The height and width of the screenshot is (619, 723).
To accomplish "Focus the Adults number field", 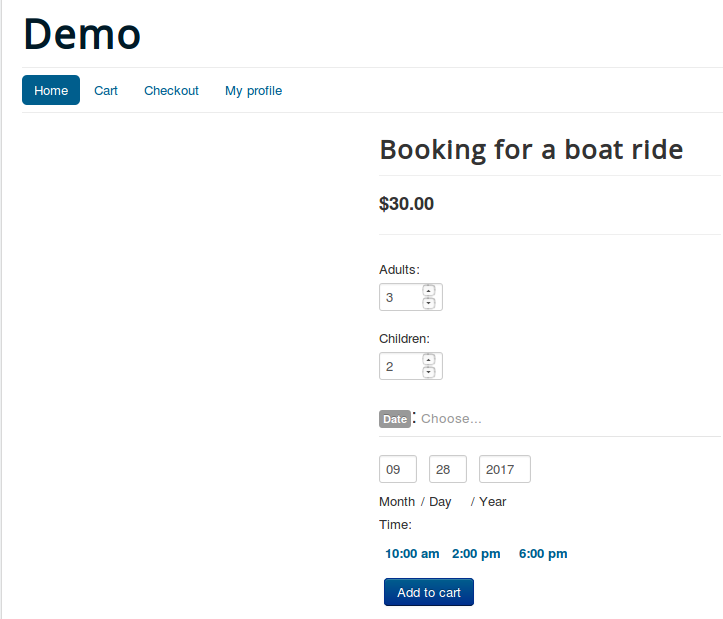I will [x=400, y=297].
